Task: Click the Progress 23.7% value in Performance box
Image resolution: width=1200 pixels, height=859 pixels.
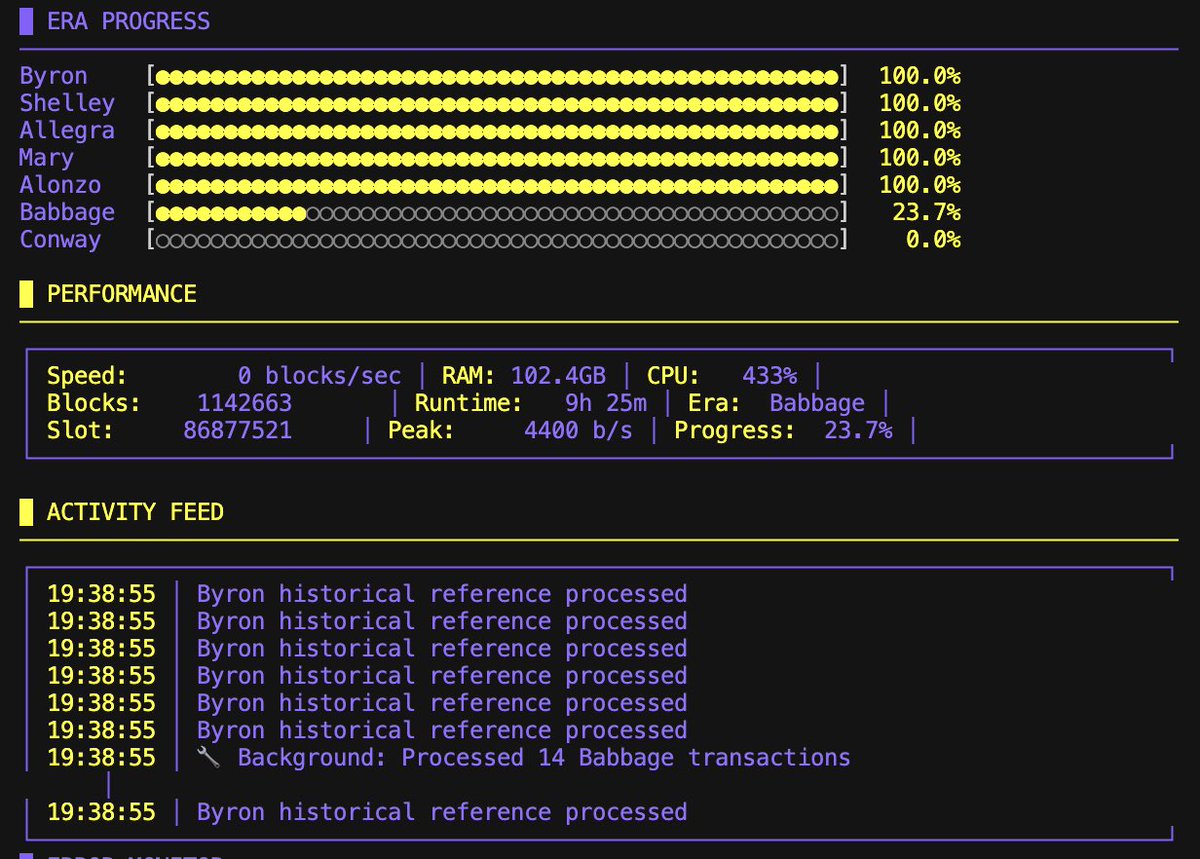Action: (858, 430)
